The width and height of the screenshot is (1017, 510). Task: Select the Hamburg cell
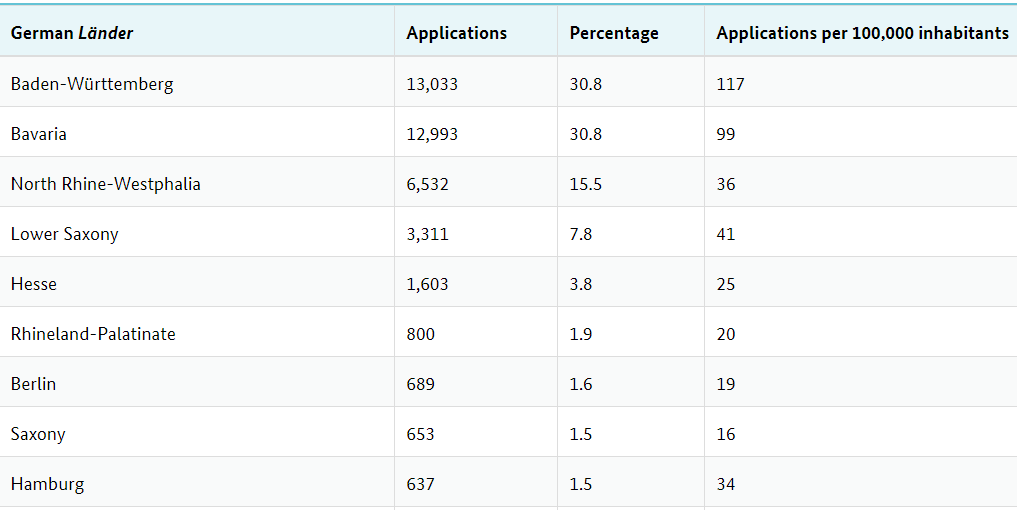pyautogui.click(x=47, y=484)
